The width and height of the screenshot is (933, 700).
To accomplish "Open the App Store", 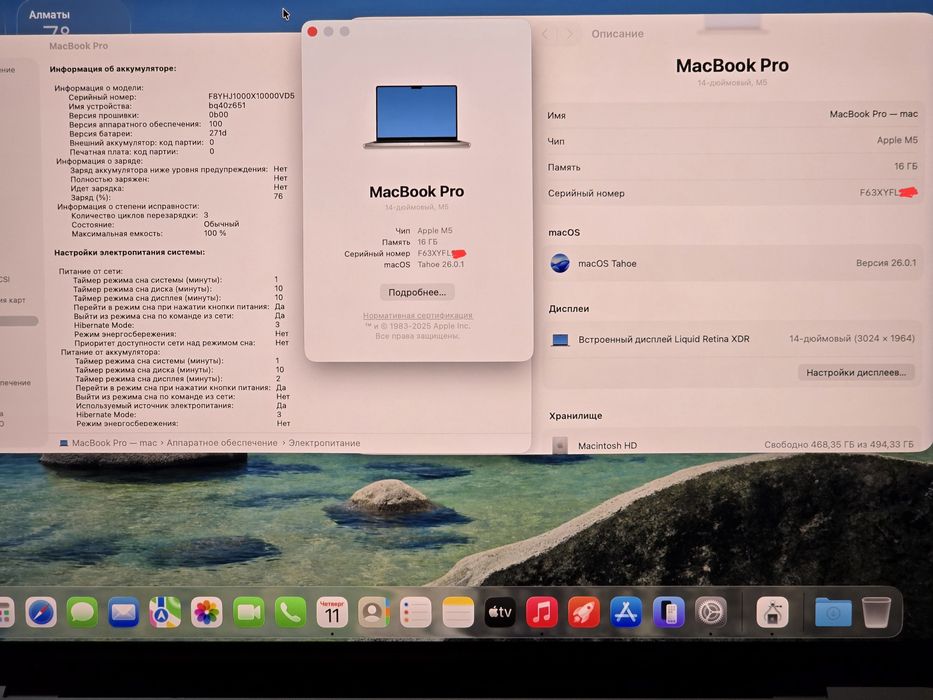I will click(x=626, y=612).
